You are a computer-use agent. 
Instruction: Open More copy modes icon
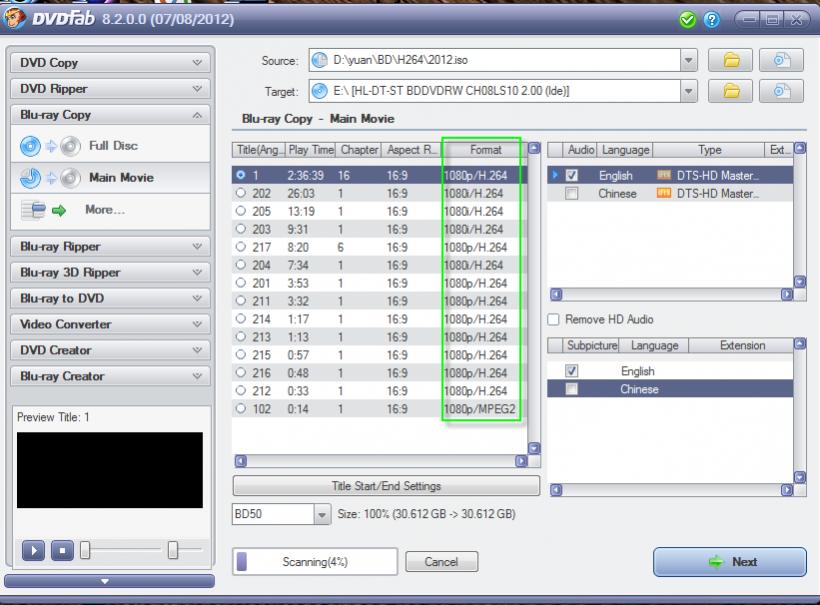click(44, 210)
